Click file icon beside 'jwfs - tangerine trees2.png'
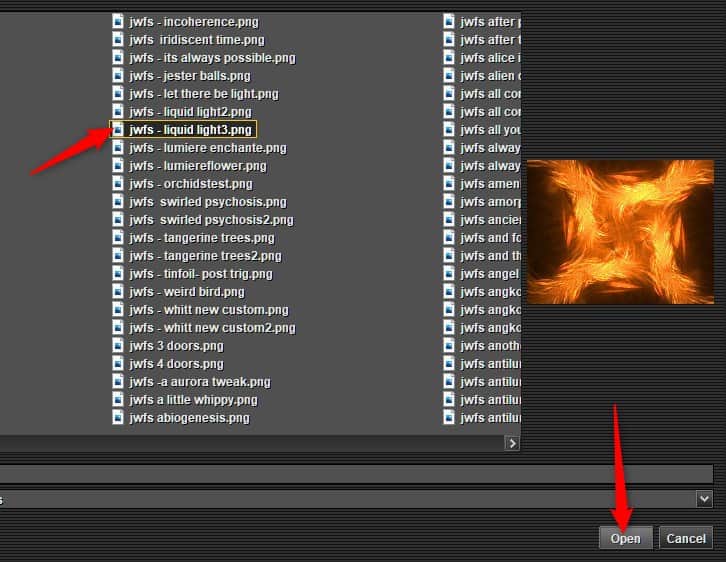This screenshot has width=726, height=562. point(118,256)
